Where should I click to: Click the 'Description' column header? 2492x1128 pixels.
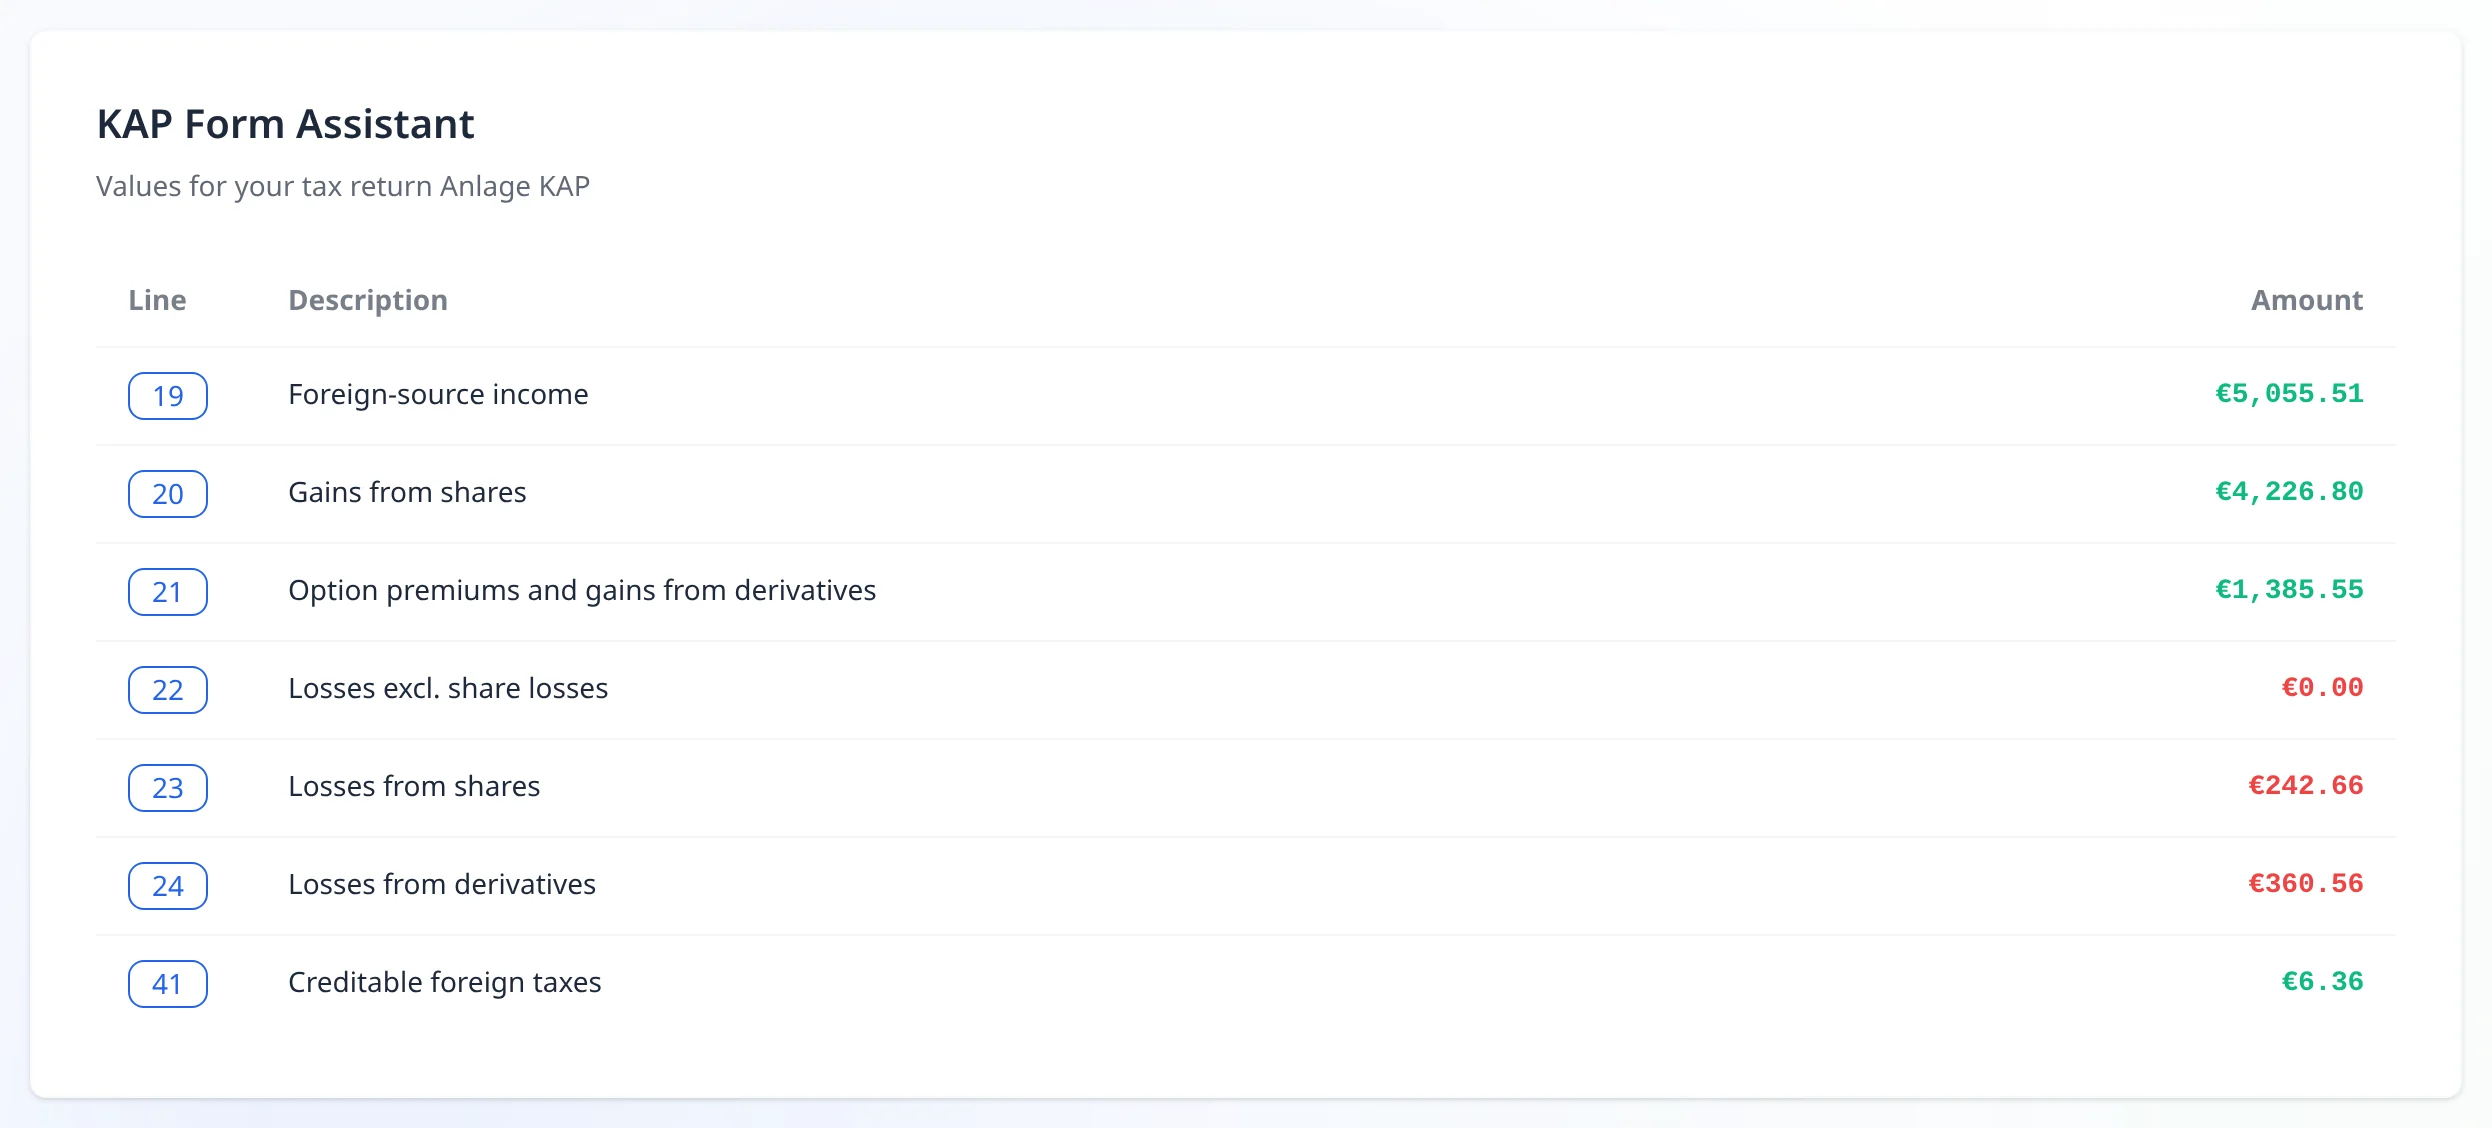click(x=368, y=301)
